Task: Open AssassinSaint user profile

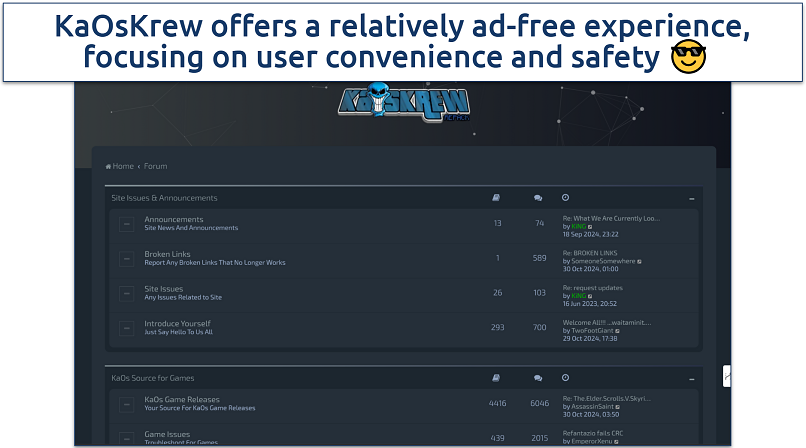Action: (592, 406)
